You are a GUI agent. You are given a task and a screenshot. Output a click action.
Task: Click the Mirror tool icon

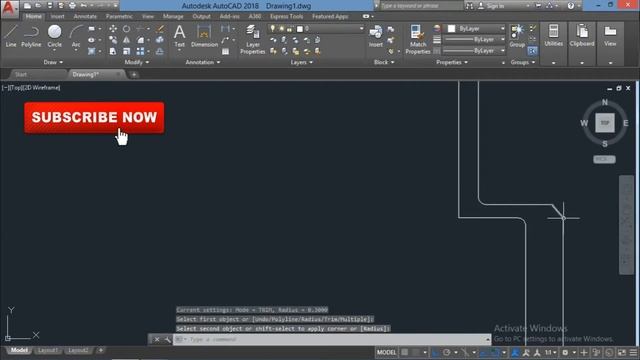(127, 40)
